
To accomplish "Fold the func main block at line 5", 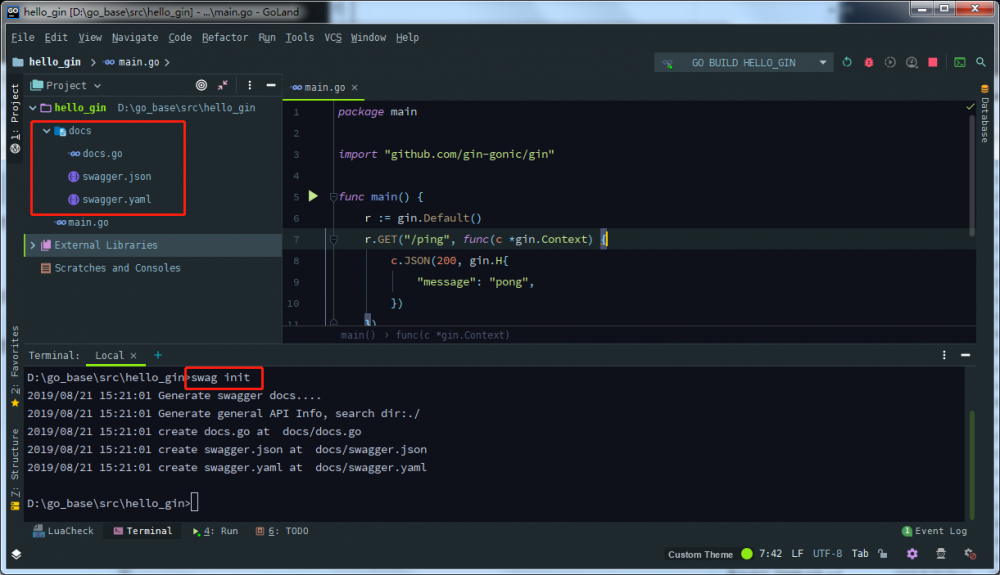I will (x=333, y=197).
